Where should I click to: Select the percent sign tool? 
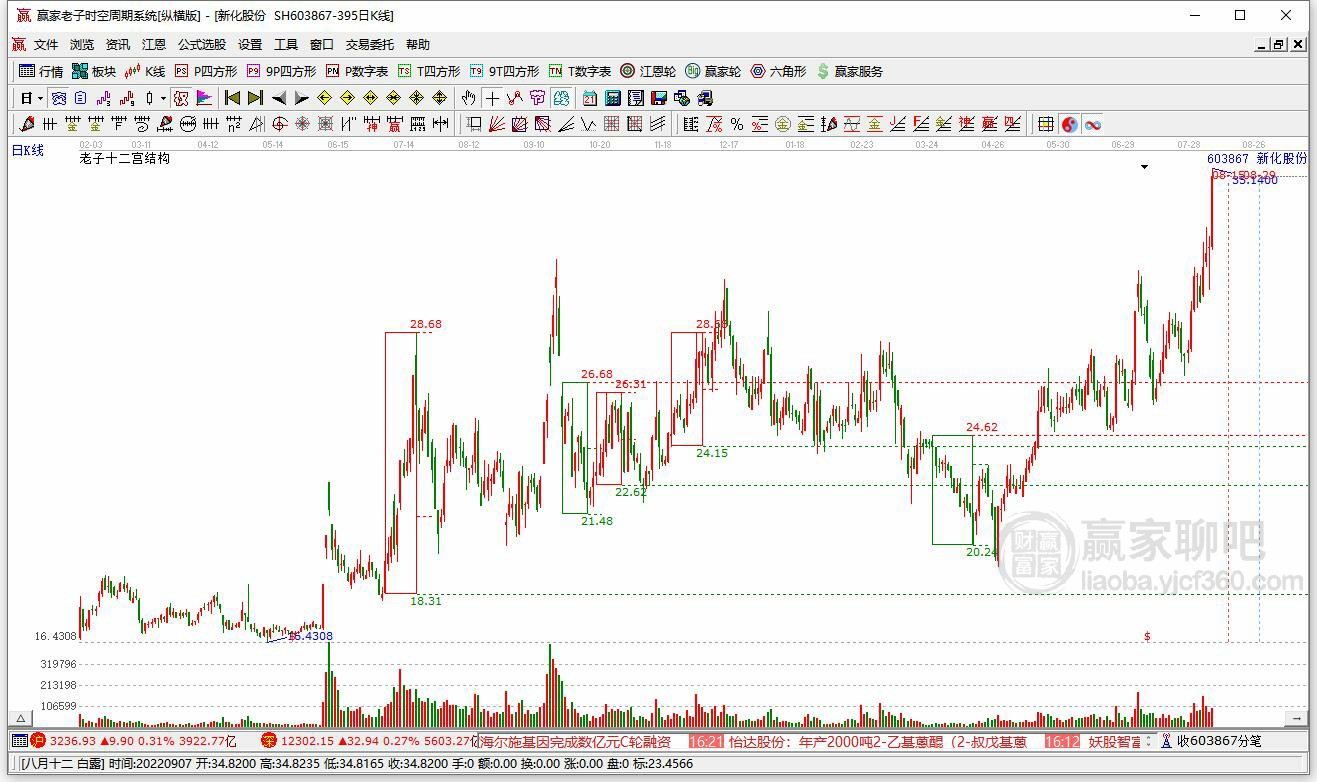pos(736,124)
